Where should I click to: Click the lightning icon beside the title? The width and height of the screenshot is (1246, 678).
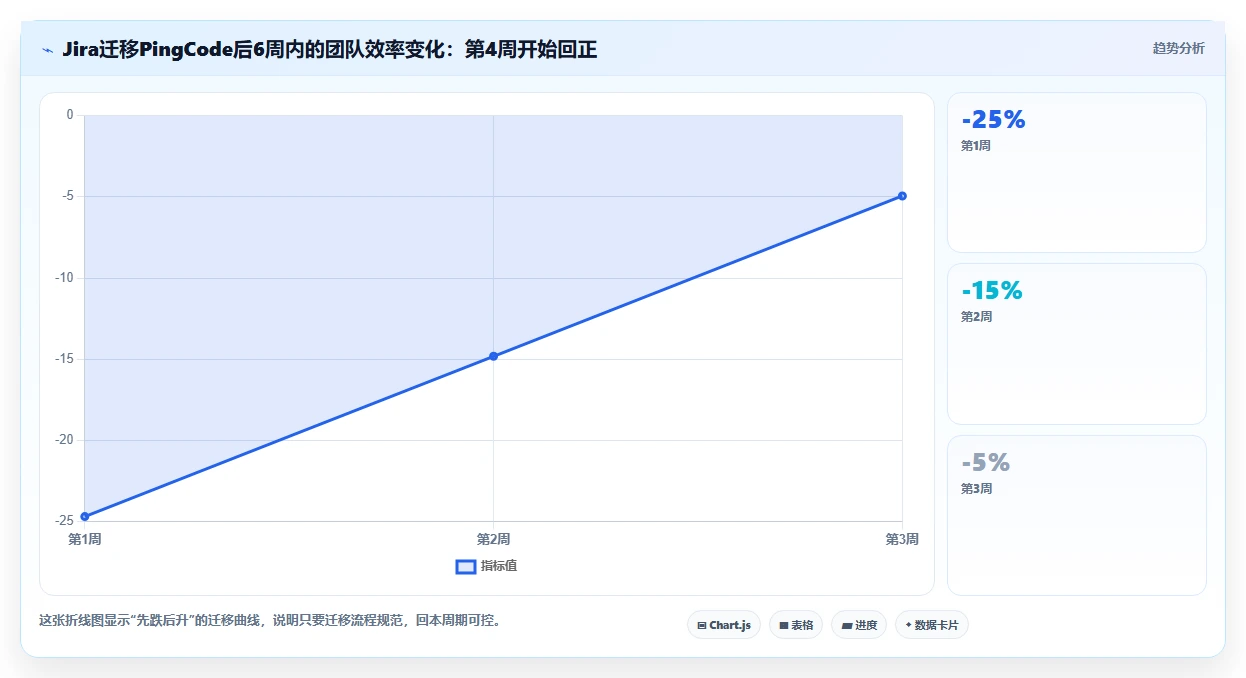click(47, 50)
